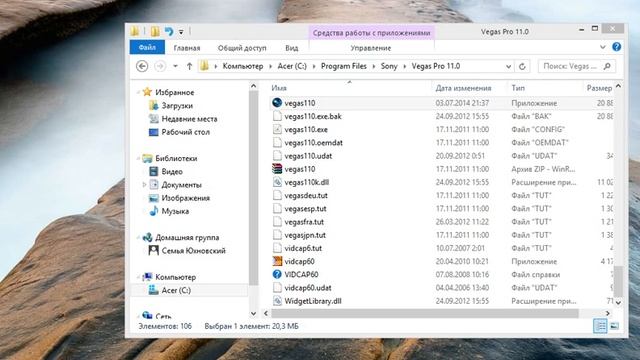
Task: Select Компьютер in the navigation pane
Action: [x=175, y=277]
